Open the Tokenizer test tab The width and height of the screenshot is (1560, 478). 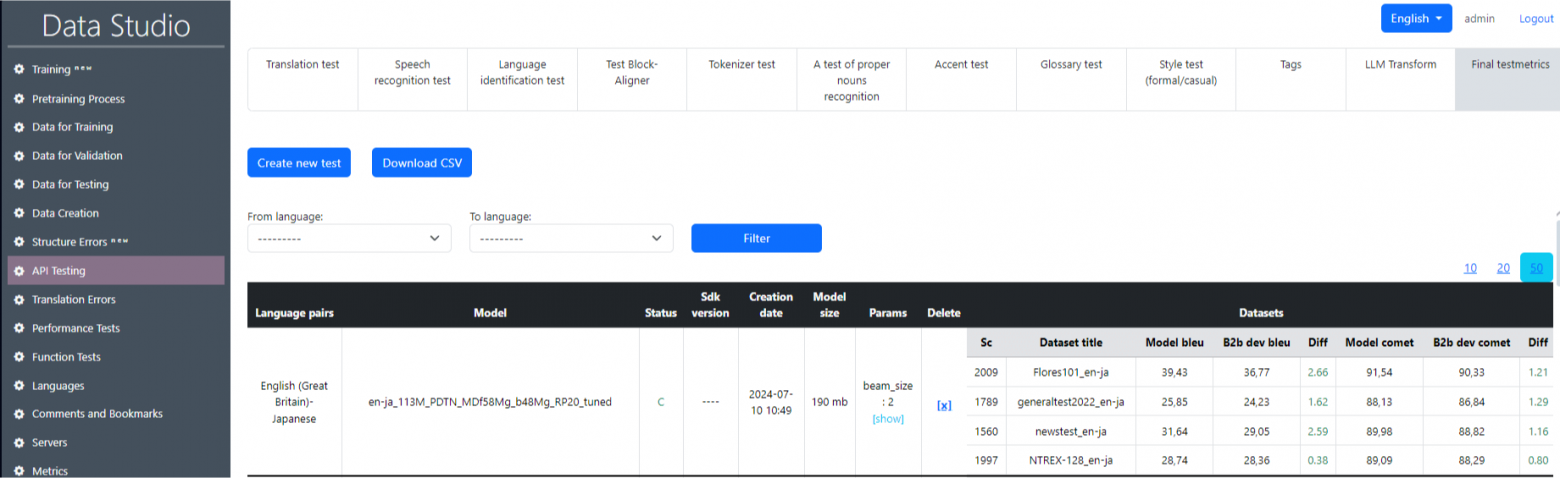(741, 65)
